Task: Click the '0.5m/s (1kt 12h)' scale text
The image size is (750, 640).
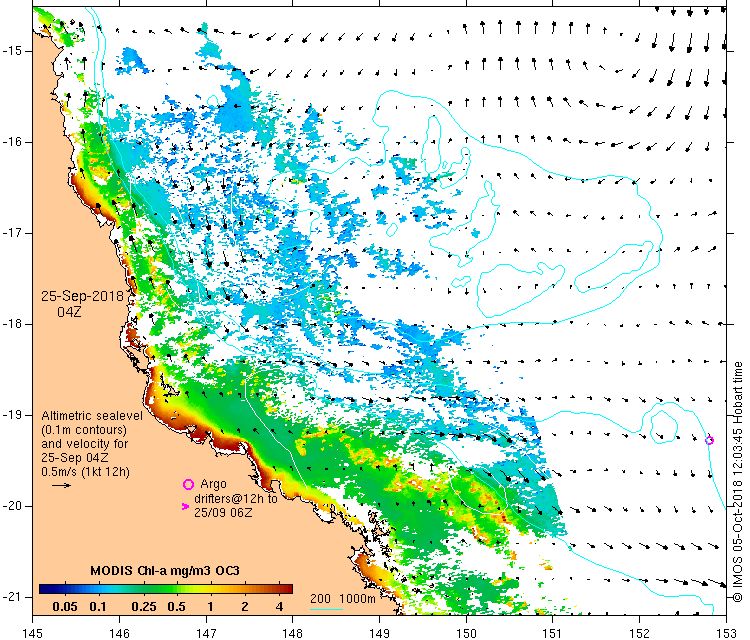Action: [x=86, y=472]
